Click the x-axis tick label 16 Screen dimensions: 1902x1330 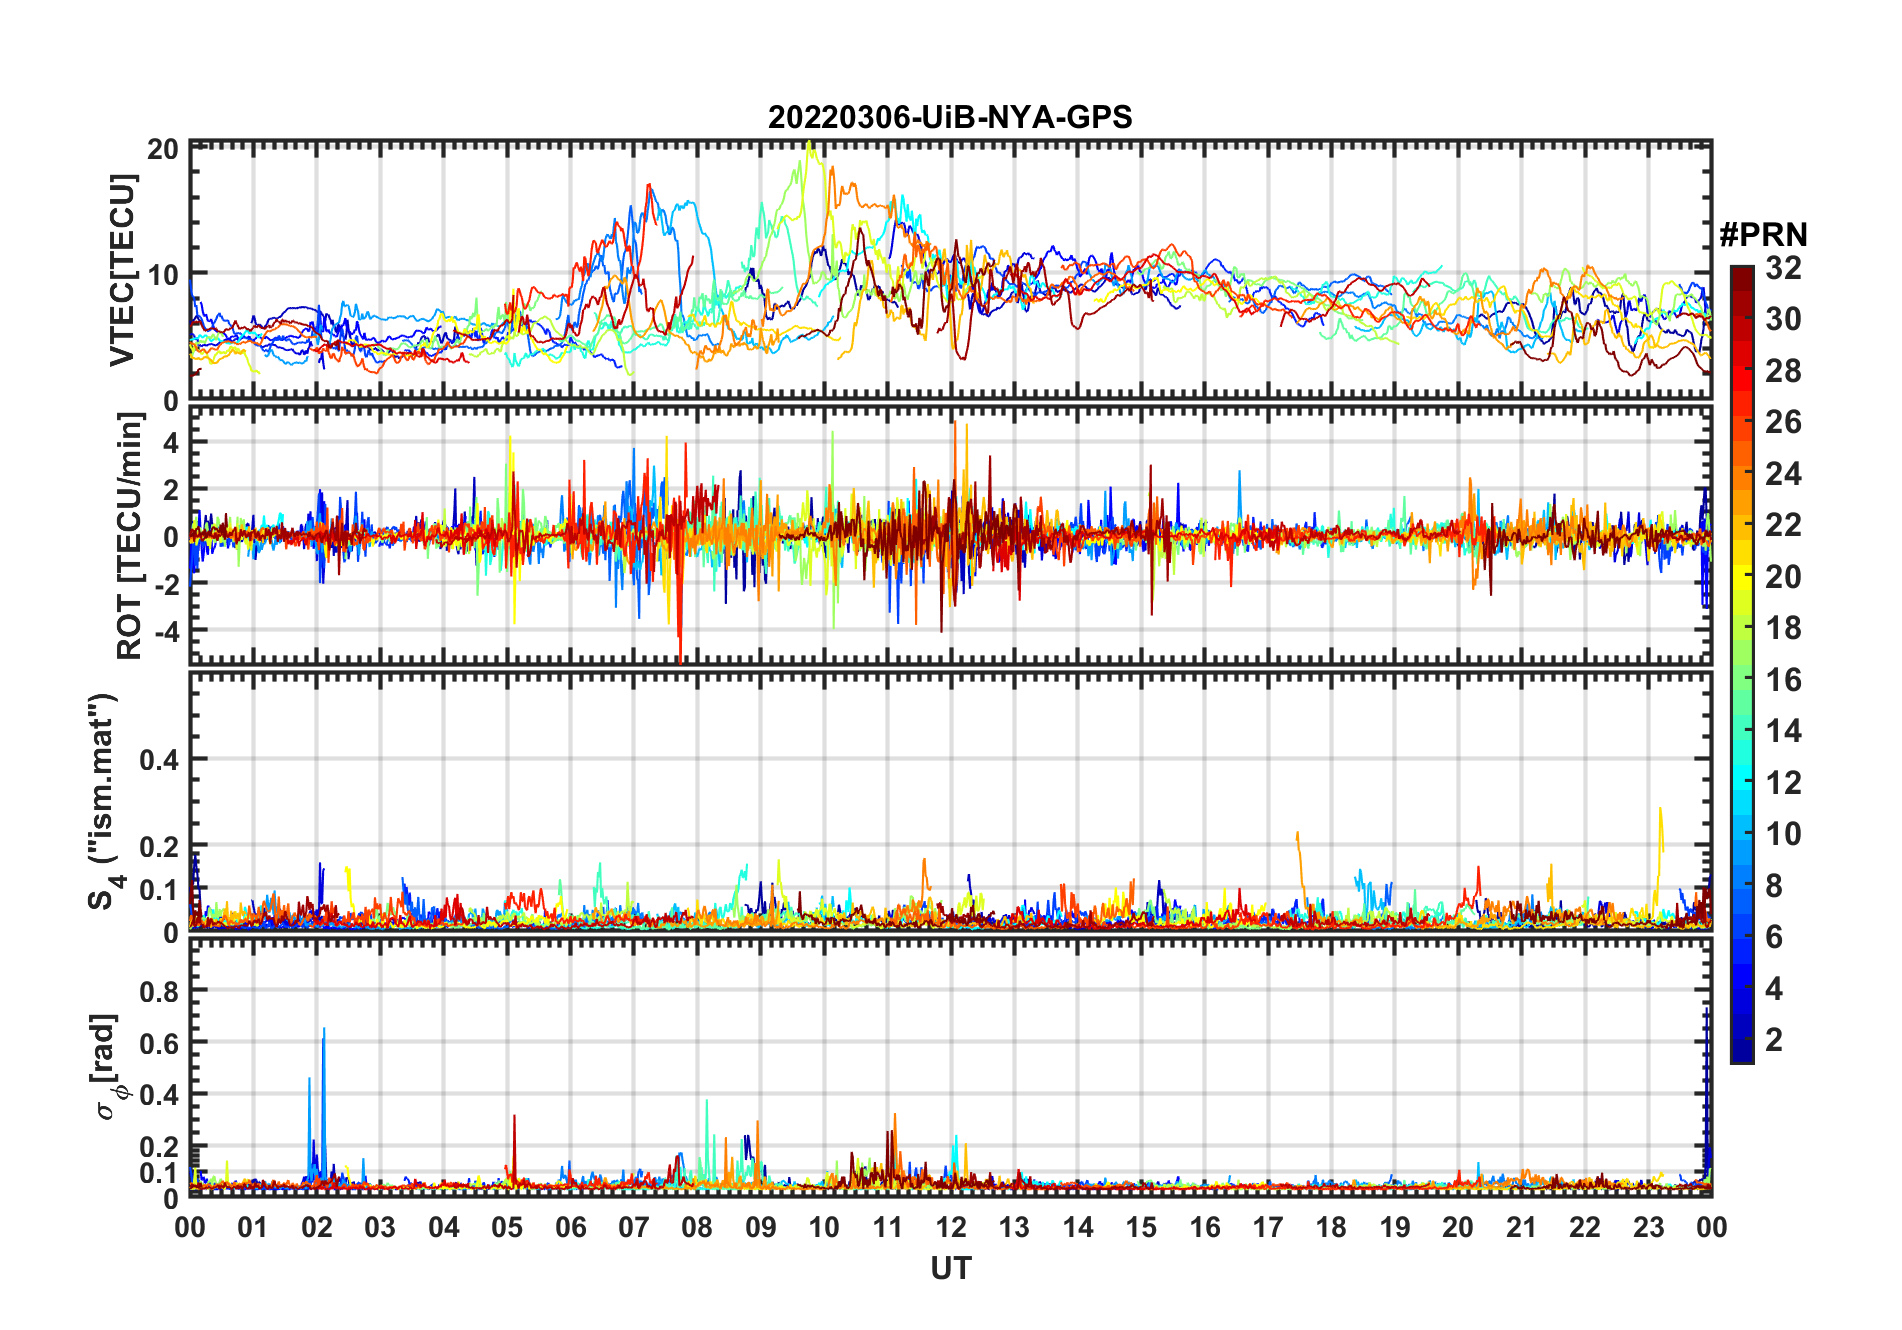click(1205, 1227)
